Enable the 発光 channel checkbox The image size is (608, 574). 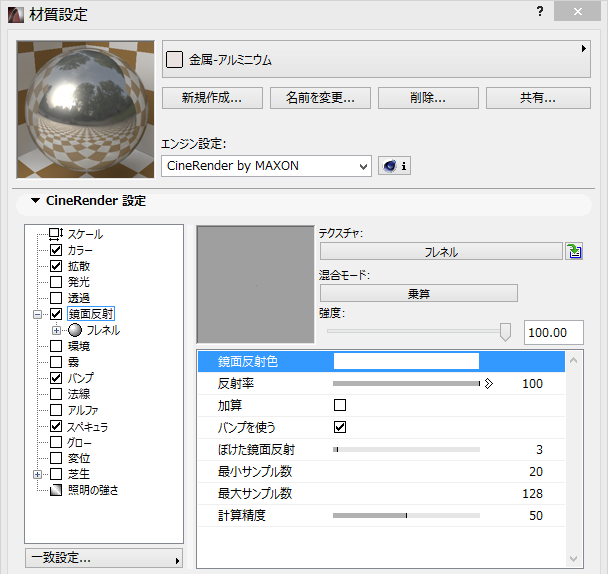[x=56, y=282]
